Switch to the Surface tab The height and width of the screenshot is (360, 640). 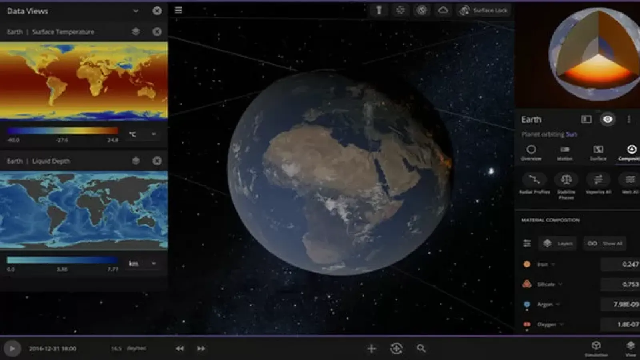point(598,153)
